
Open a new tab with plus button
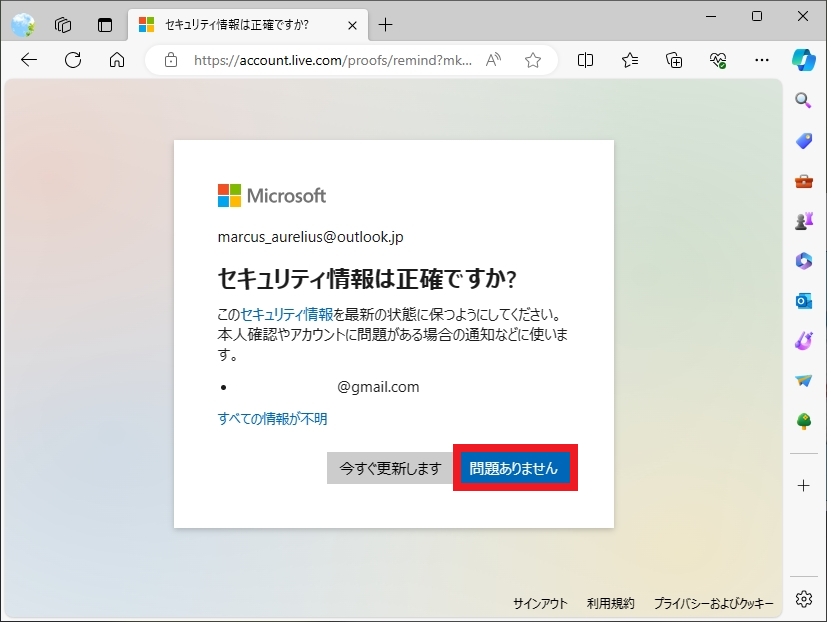(x=386, y=25)
